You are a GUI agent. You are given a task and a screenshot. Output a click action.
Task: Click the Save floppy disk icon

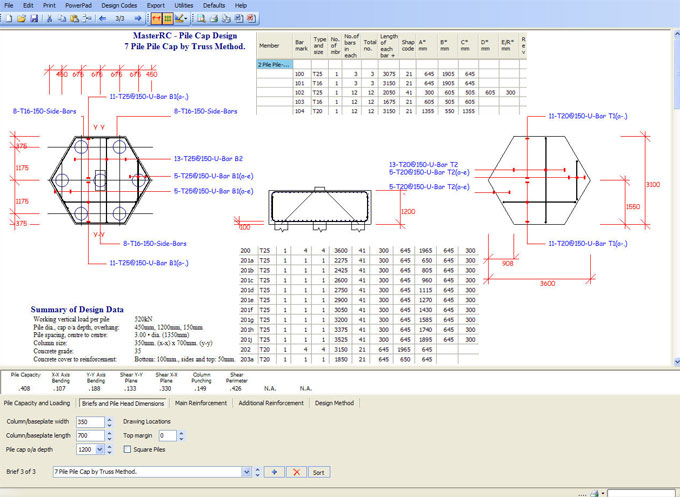pyautogui.click(x=34, y=19)
